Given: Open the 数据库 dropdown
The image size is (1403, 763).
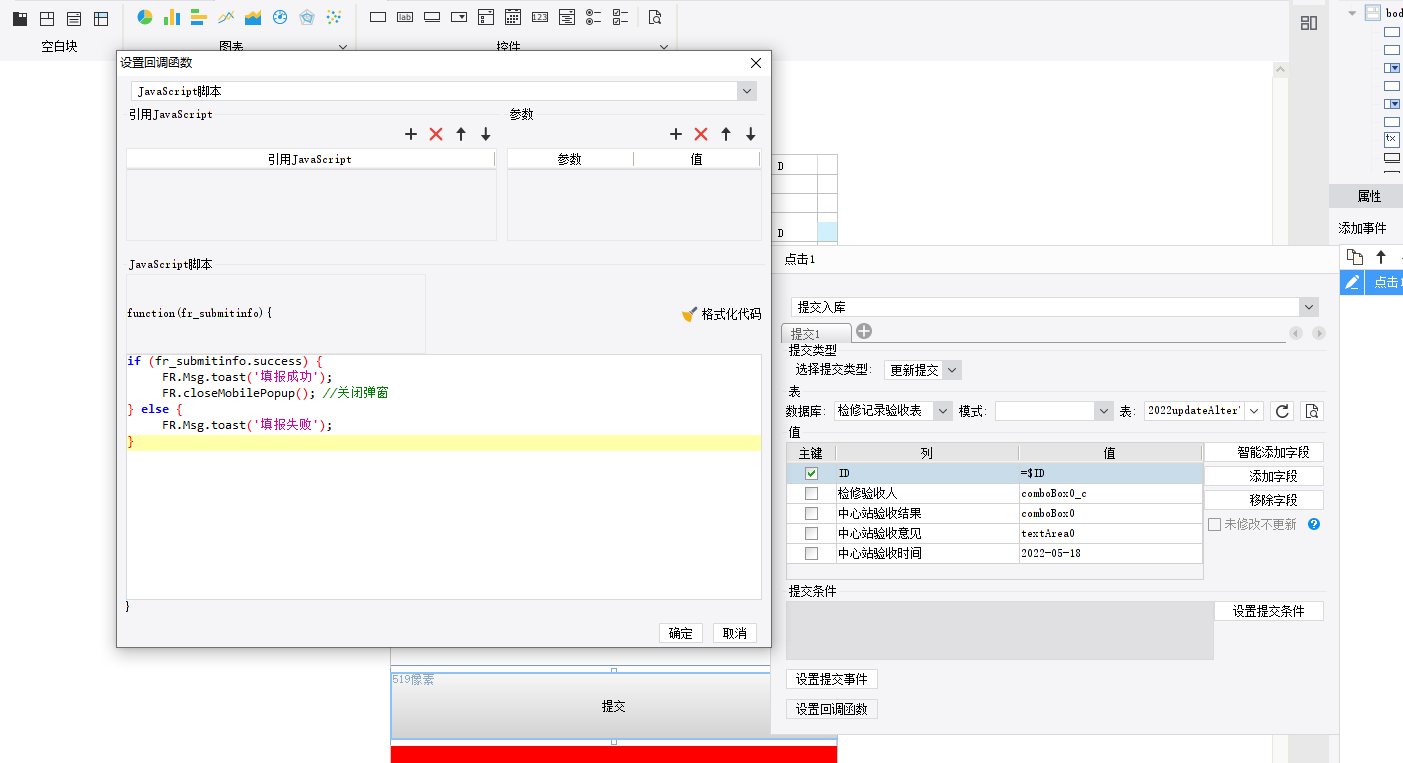Looking at the screenshot, I should pos(943,411).
